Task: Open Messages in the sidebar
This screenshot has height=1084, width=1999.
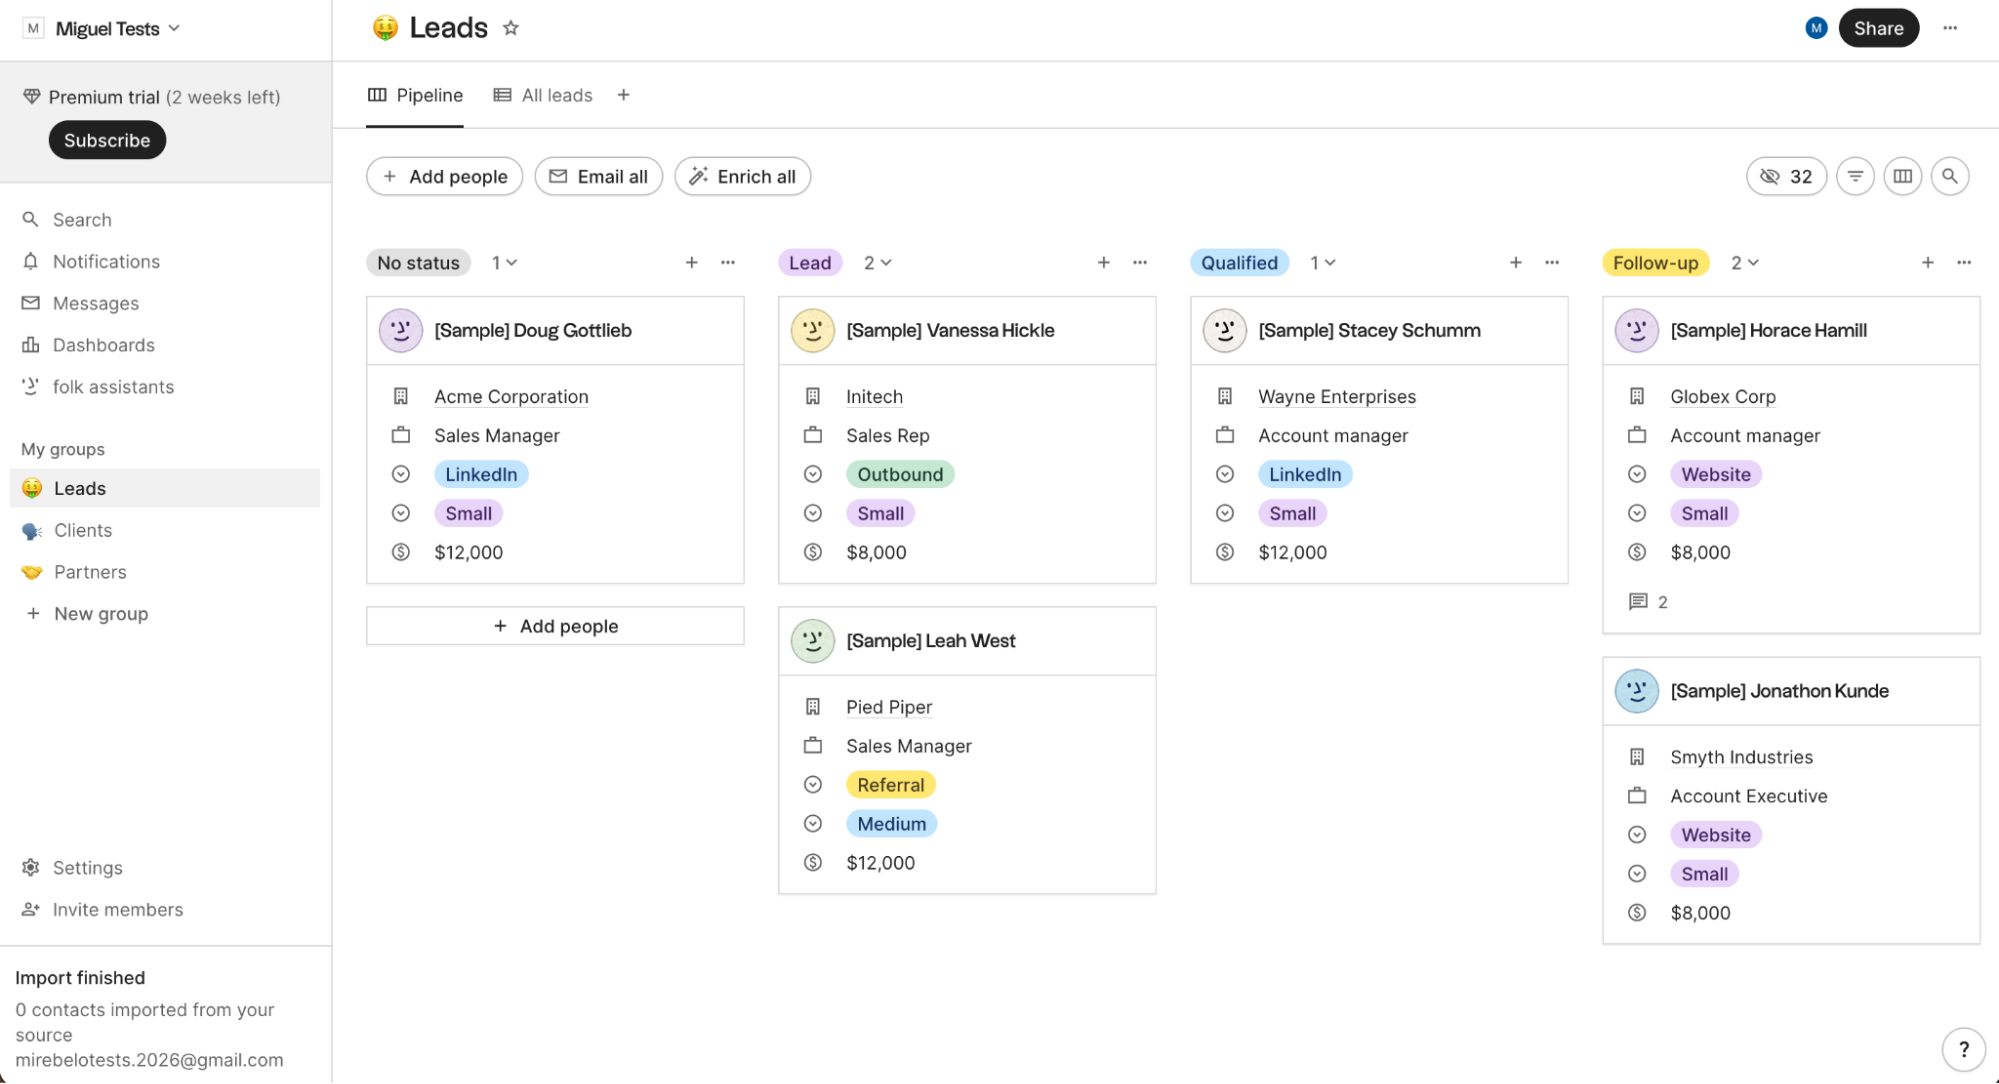Action: (95, 304)
